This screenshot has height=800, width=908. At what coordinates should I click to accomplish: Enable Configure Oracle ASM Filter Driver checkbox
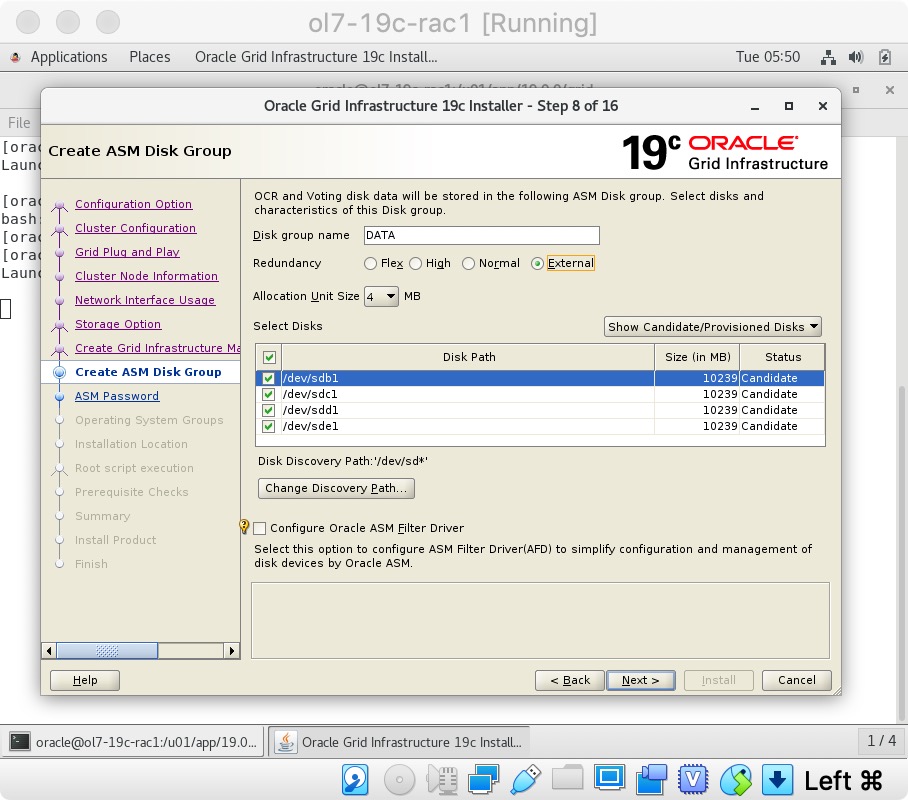[x=259, y=528]
